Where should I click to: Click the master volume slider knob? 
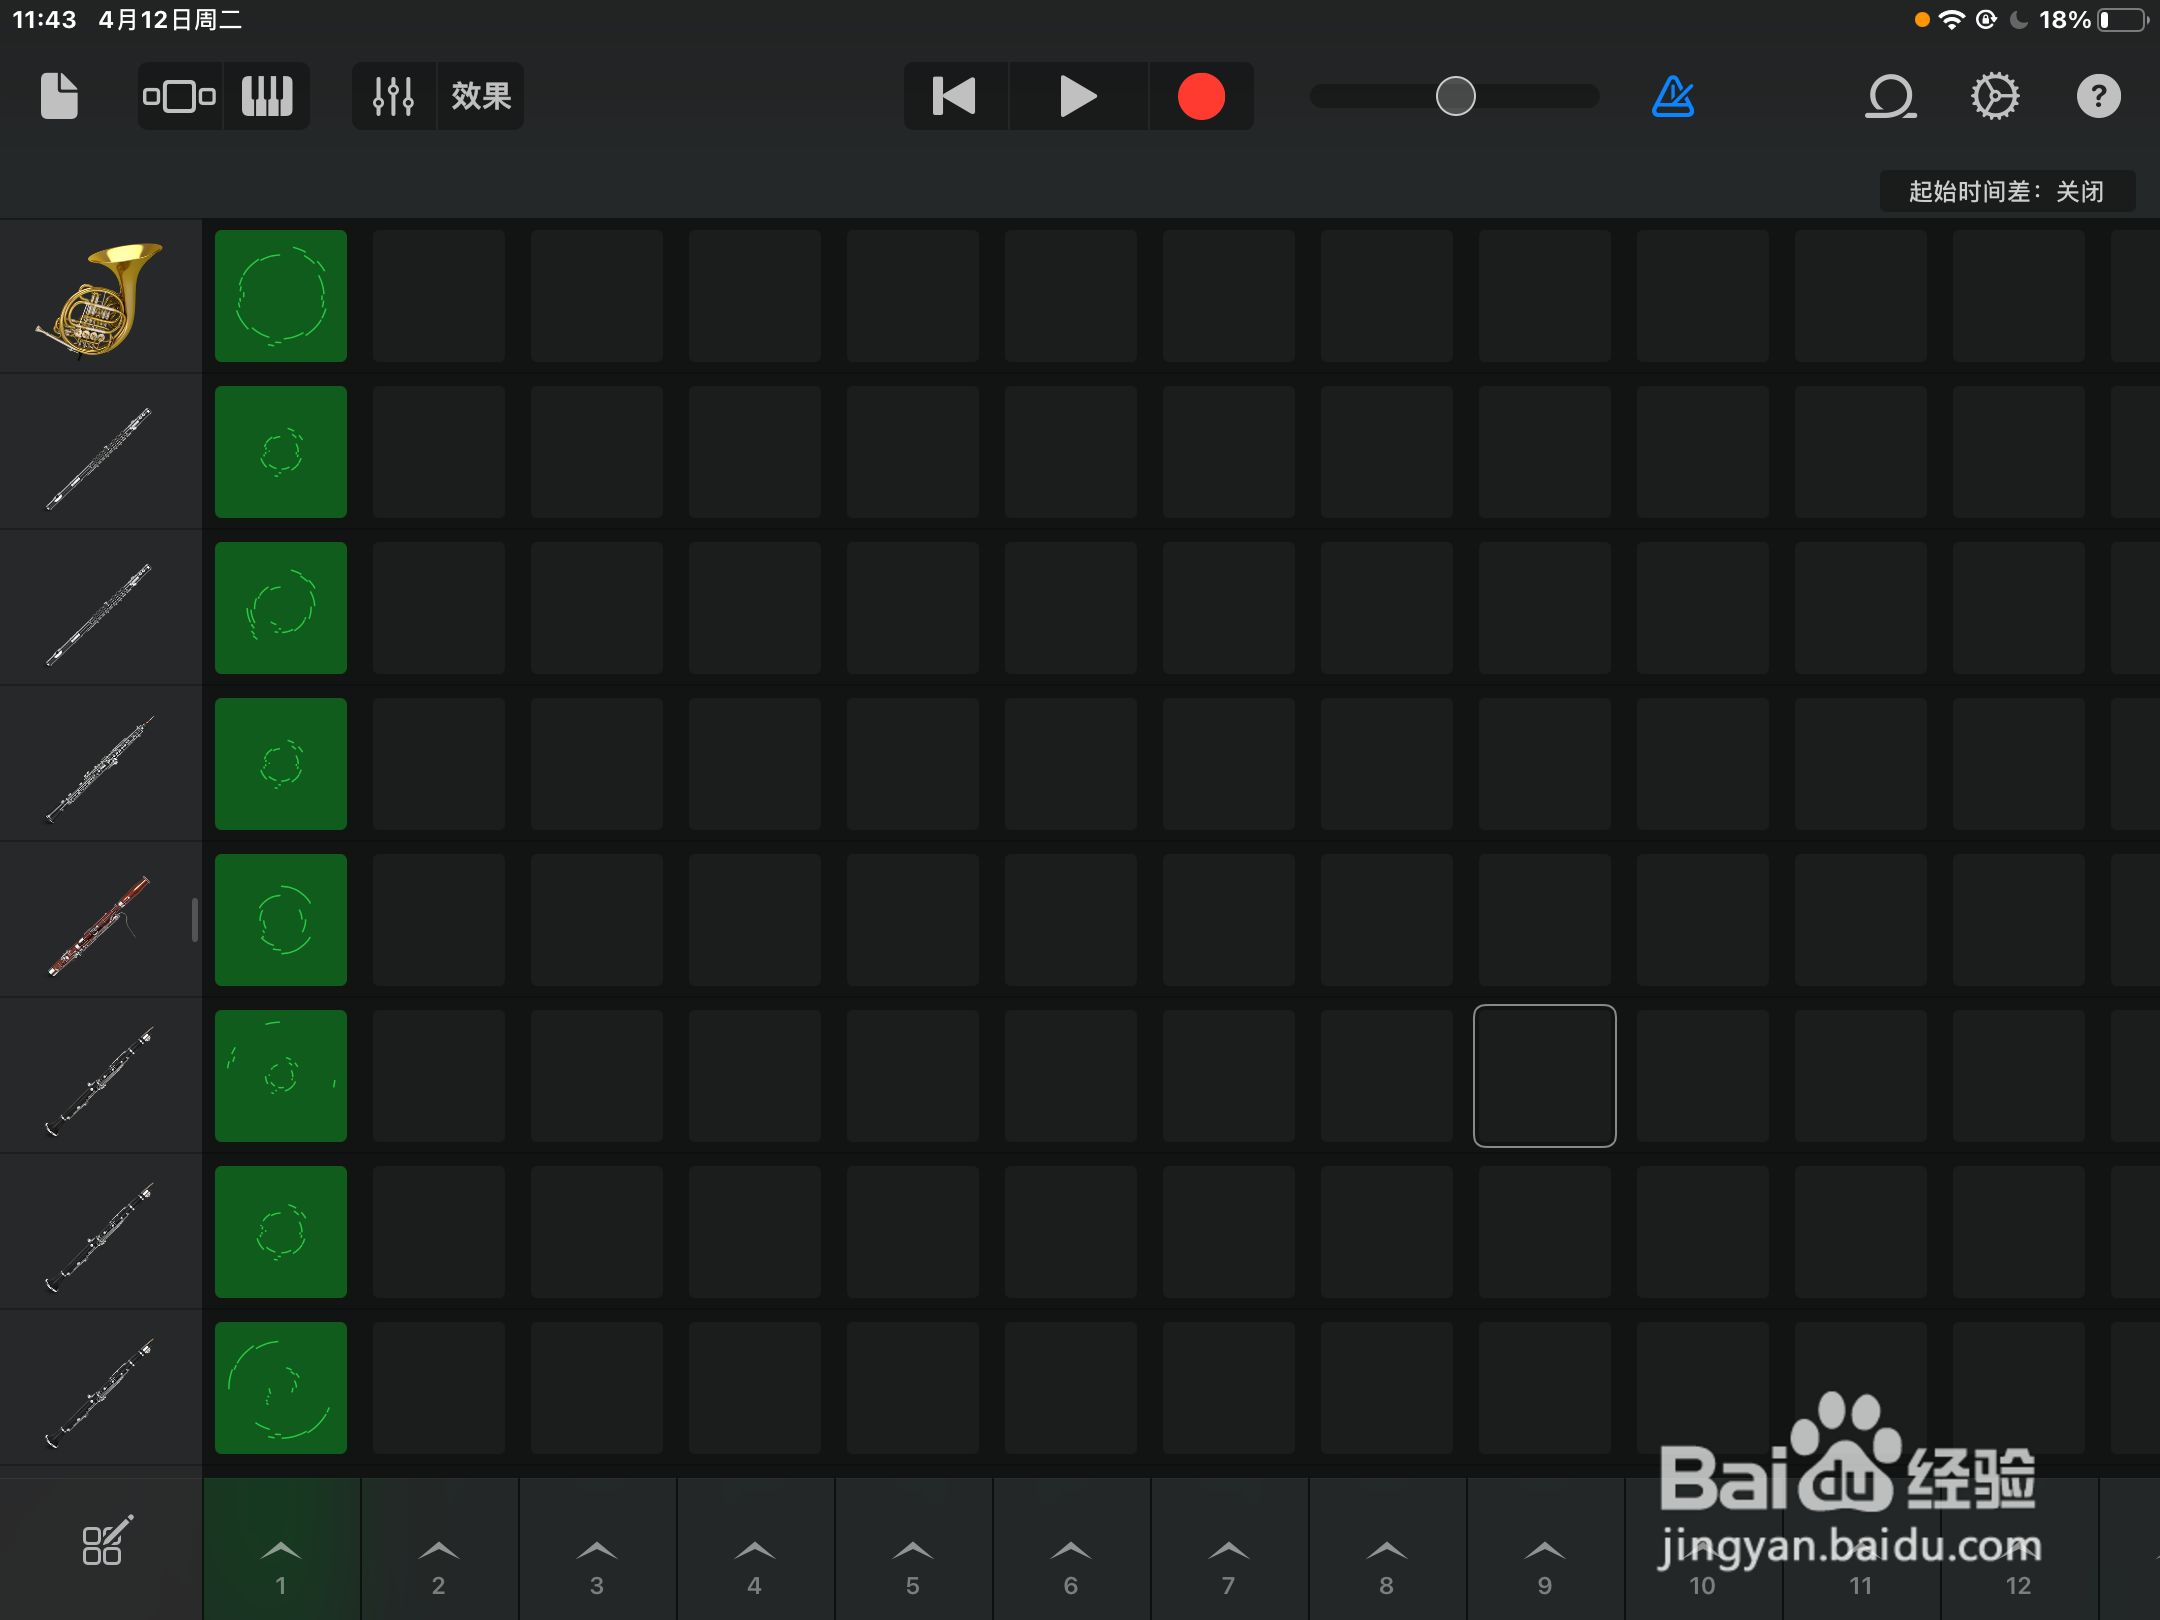pyautogui.click(x=1455, y=96)
